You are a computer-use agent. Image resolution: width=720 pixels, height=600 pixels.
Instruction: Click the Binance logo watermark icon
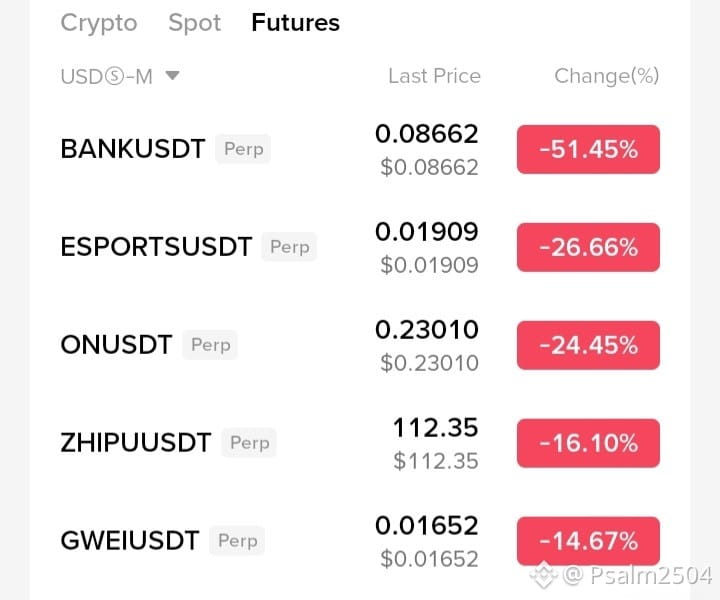[544, 575]
